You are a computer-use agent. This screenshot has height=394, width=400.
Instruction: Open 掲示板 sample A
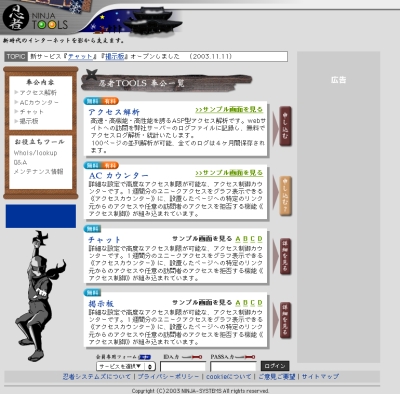coord(238,303)
